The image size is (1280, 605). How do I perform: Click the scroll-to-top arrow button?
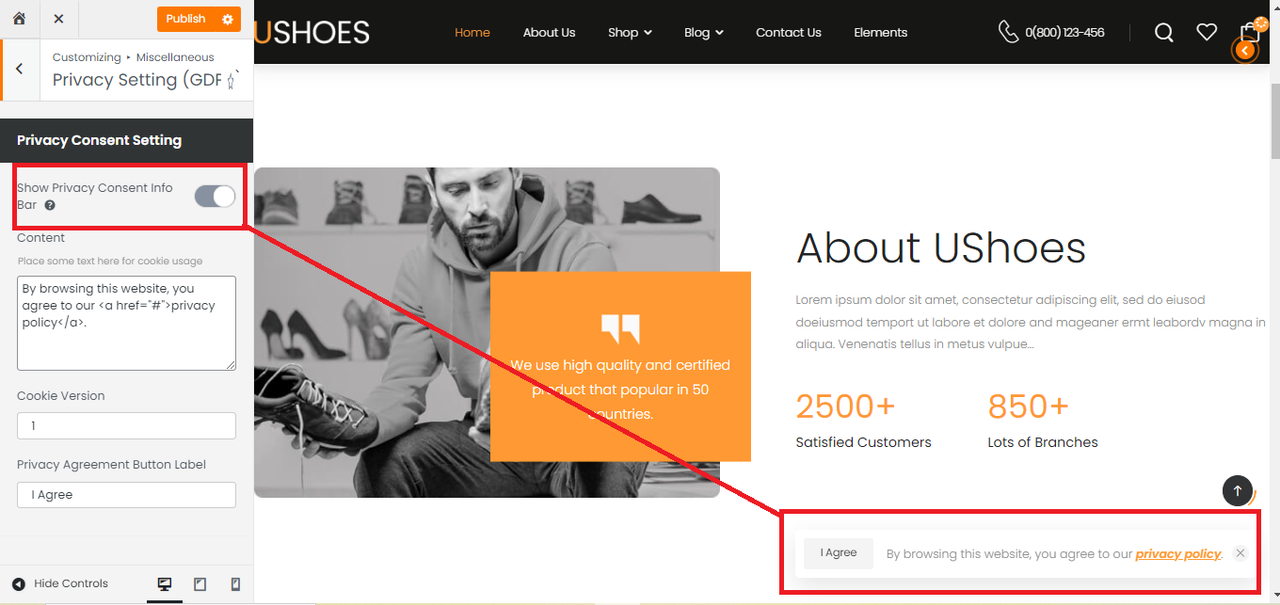pos(1237,490)
